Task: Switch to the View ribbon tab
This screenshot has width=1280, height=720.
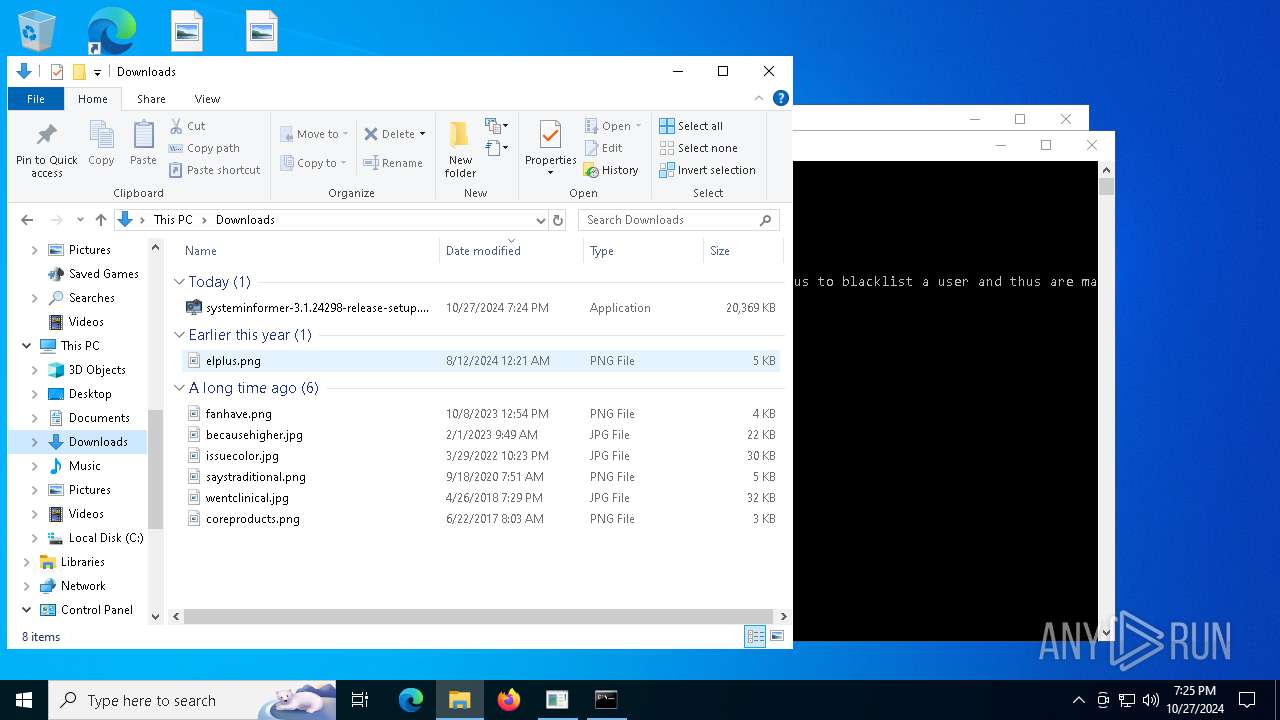Action: (207, 99)
